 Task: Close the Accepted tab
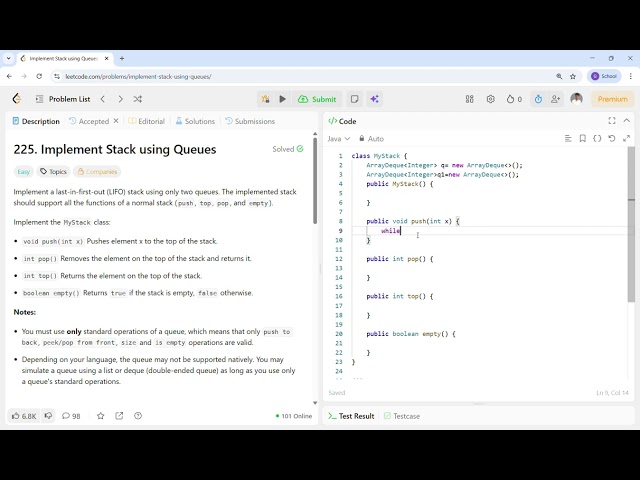point(116,121)
